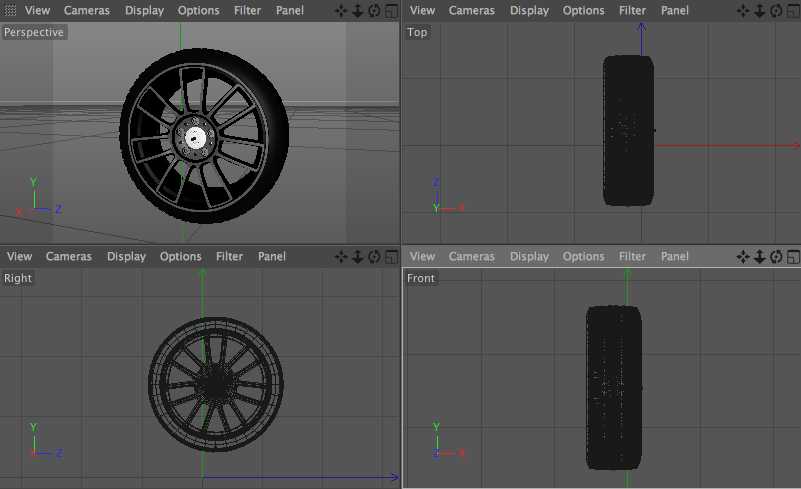Open the Options menu in Top viewport

pos(583,11)
